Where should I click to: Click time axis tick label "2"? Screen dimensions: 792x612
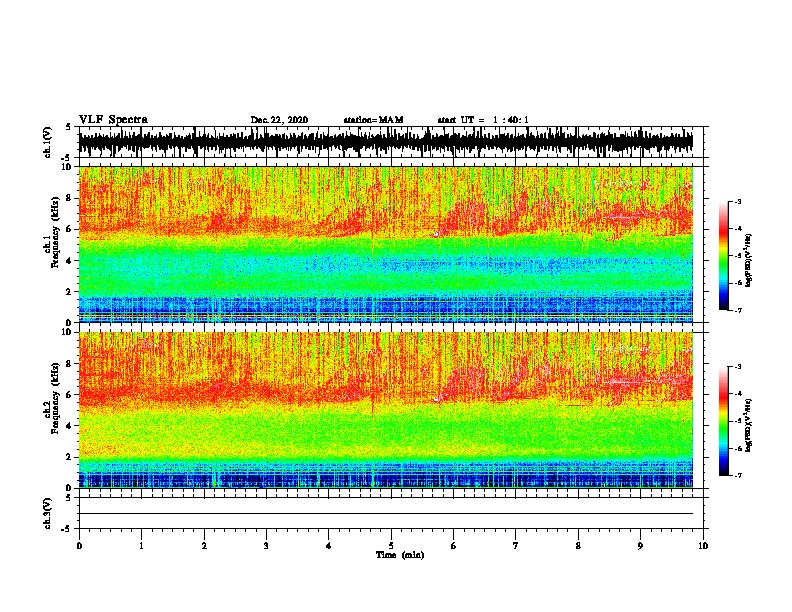(204, 546)
